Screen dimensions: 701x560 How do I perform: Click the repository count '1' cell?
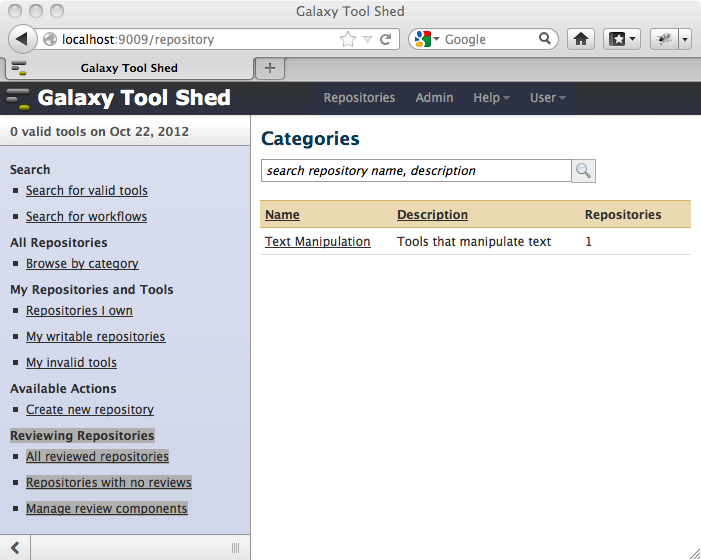[x=588, y=242]
